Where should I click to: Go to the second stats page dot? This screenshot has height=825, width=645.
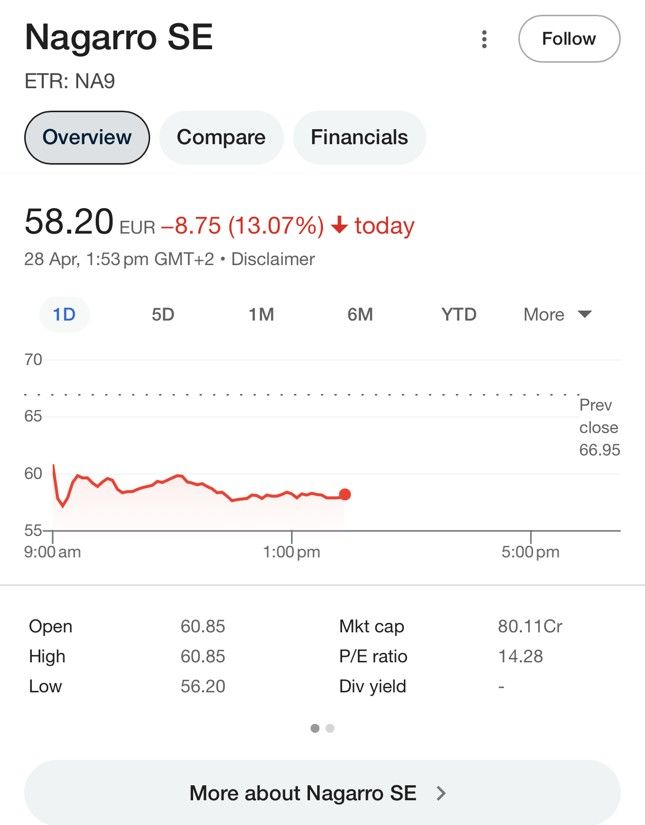[330, 728]
